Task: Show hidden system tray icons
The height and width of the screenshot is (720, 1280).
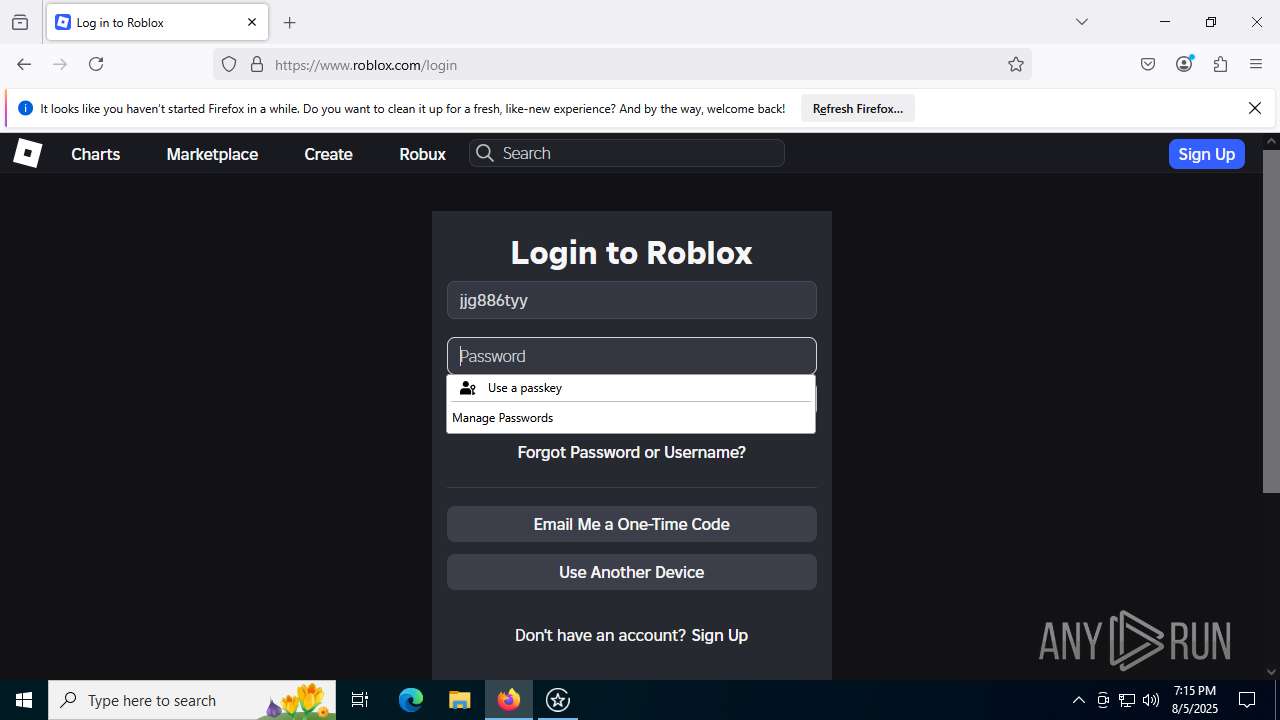Action: pos(1078,700)
